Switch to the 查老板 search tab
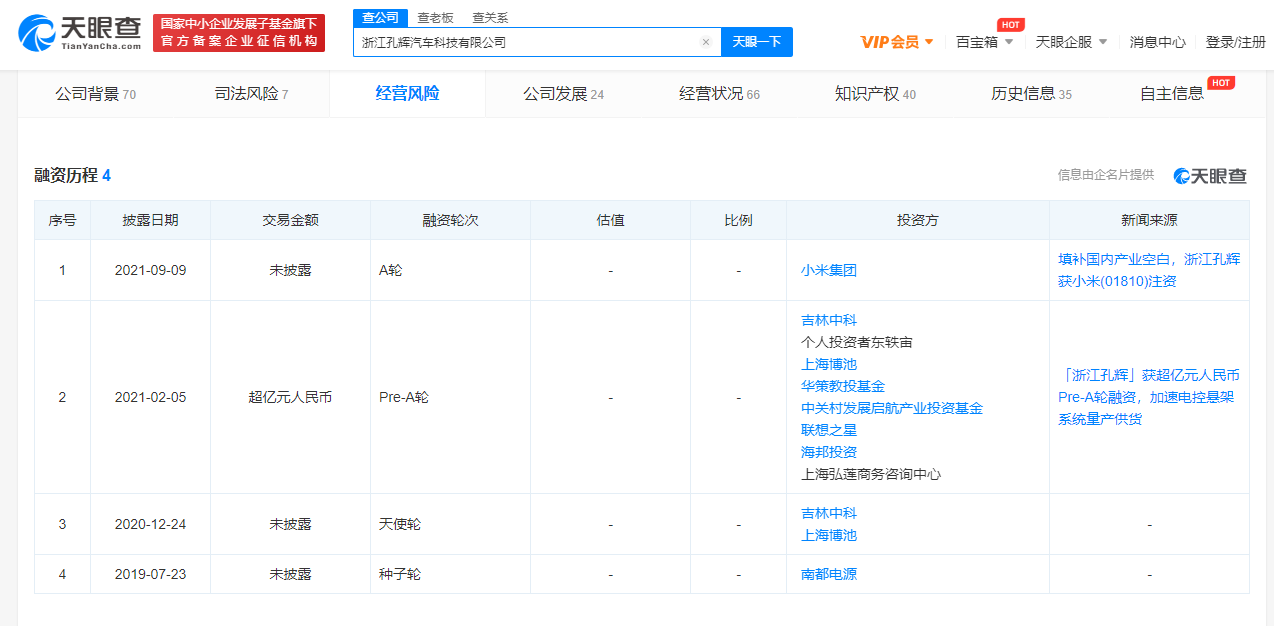 click(x=435, y=18)
